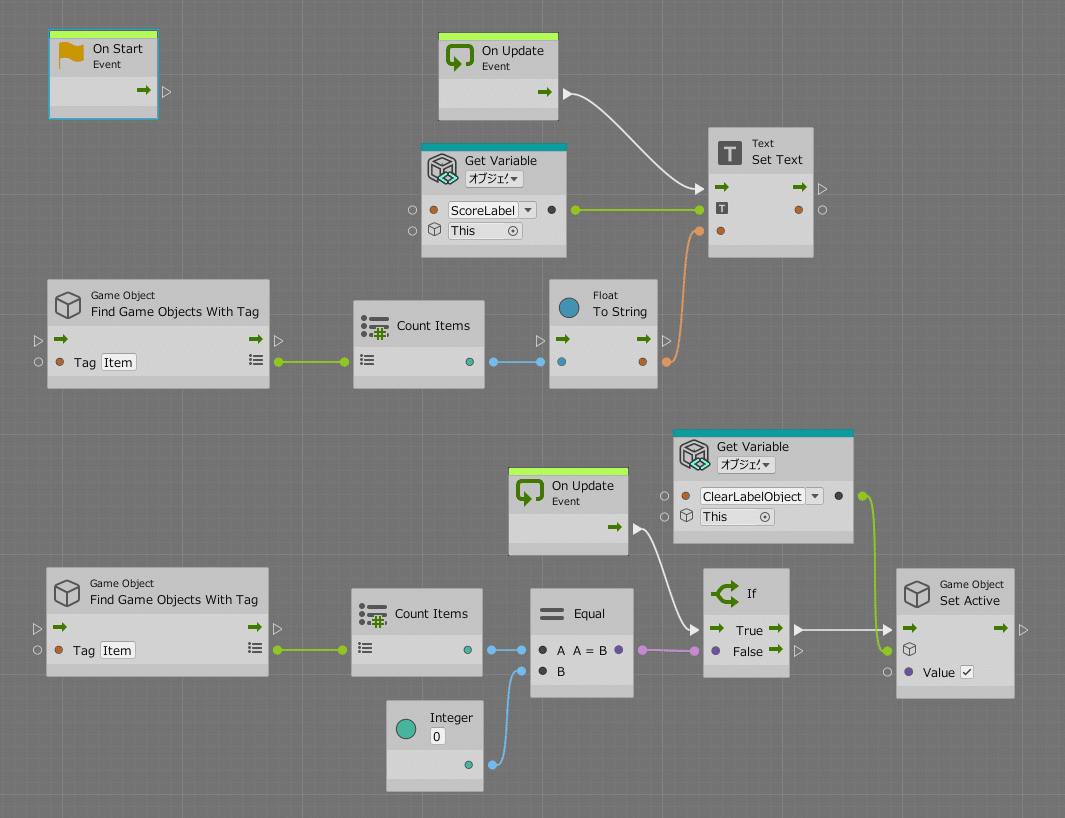Viewport: 1065px width, 818px height.
Task: Click the cube icon on Find Game Objects With Tag
Action: click(67, 305)
